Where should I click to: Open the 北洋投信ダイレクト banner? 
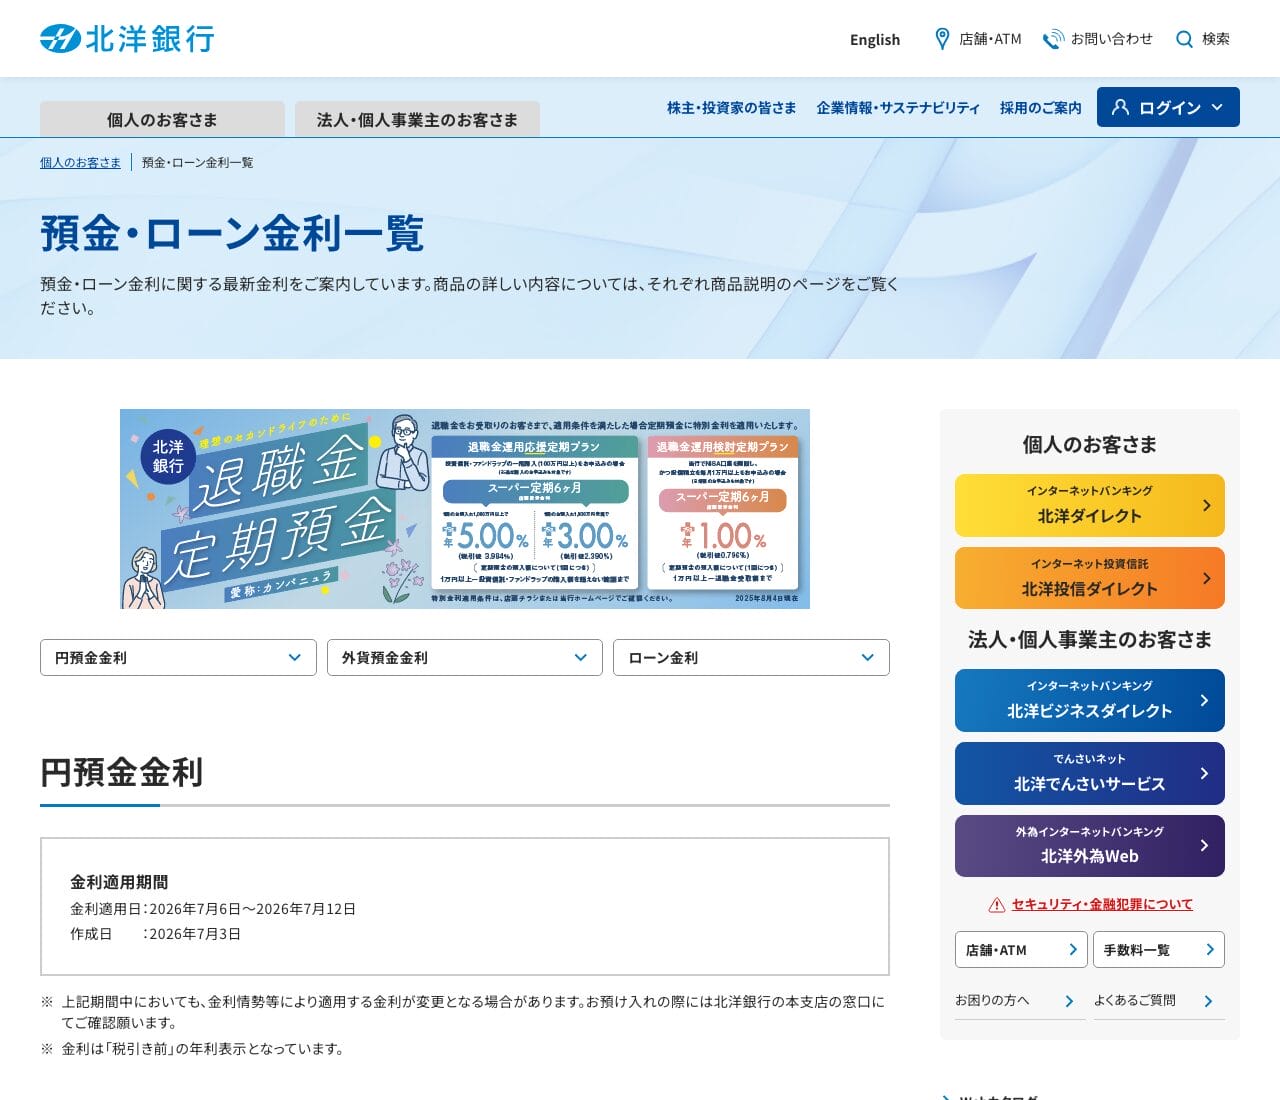point(1090,578)
